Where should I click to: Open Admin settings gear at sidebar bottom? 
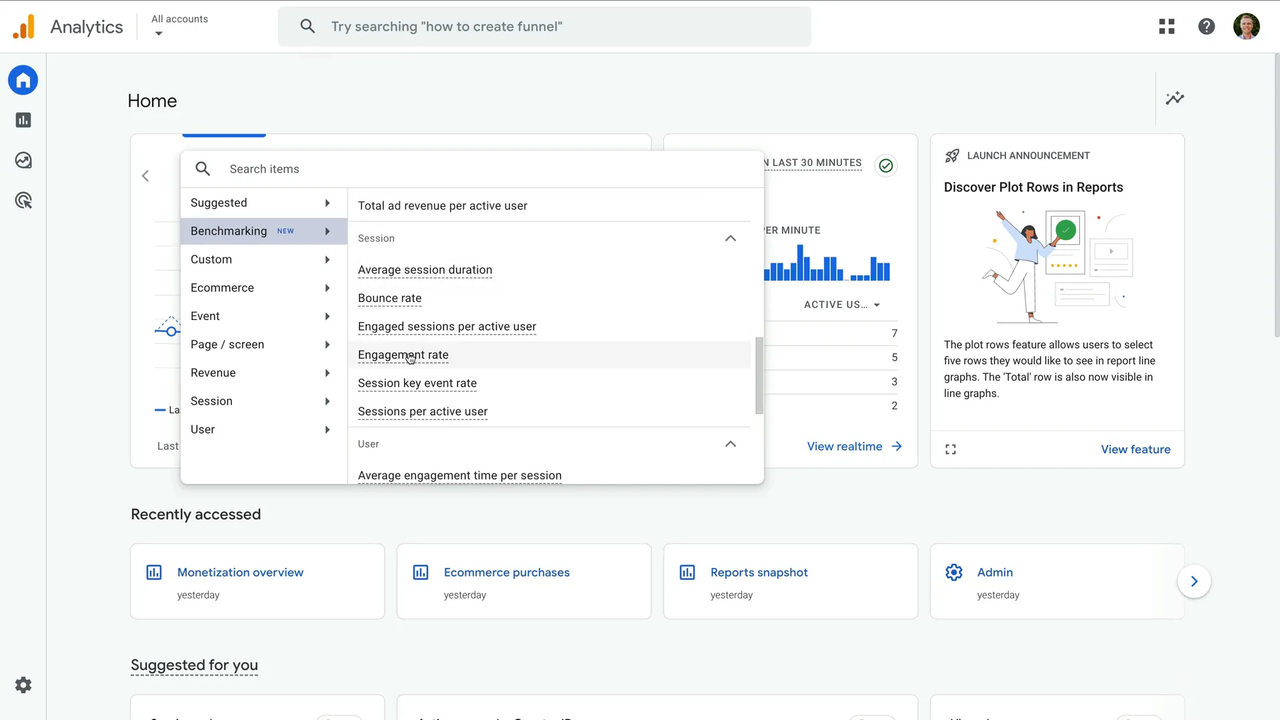click(22, 684)
